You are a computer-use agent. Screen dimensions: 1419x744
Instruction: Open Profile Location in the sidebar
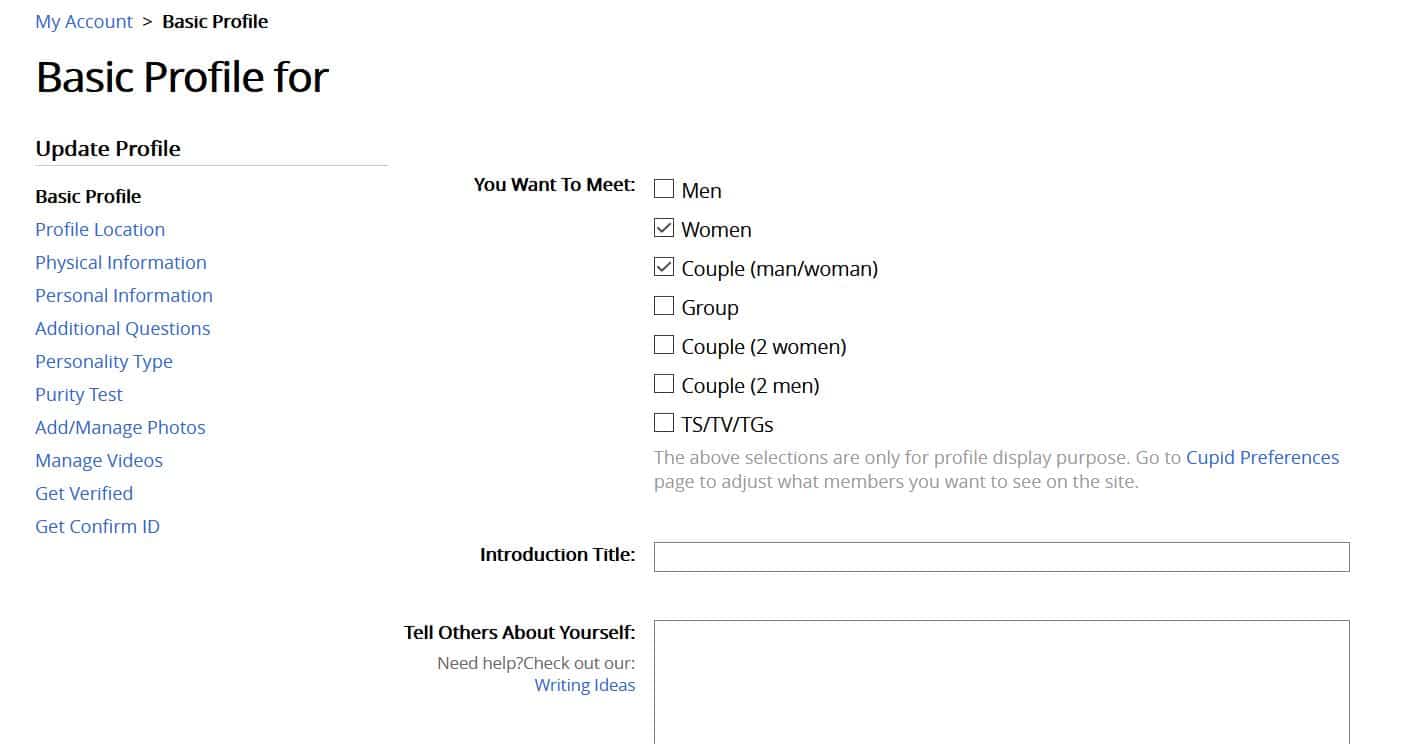pyautogui.click(x=100, y=229)
